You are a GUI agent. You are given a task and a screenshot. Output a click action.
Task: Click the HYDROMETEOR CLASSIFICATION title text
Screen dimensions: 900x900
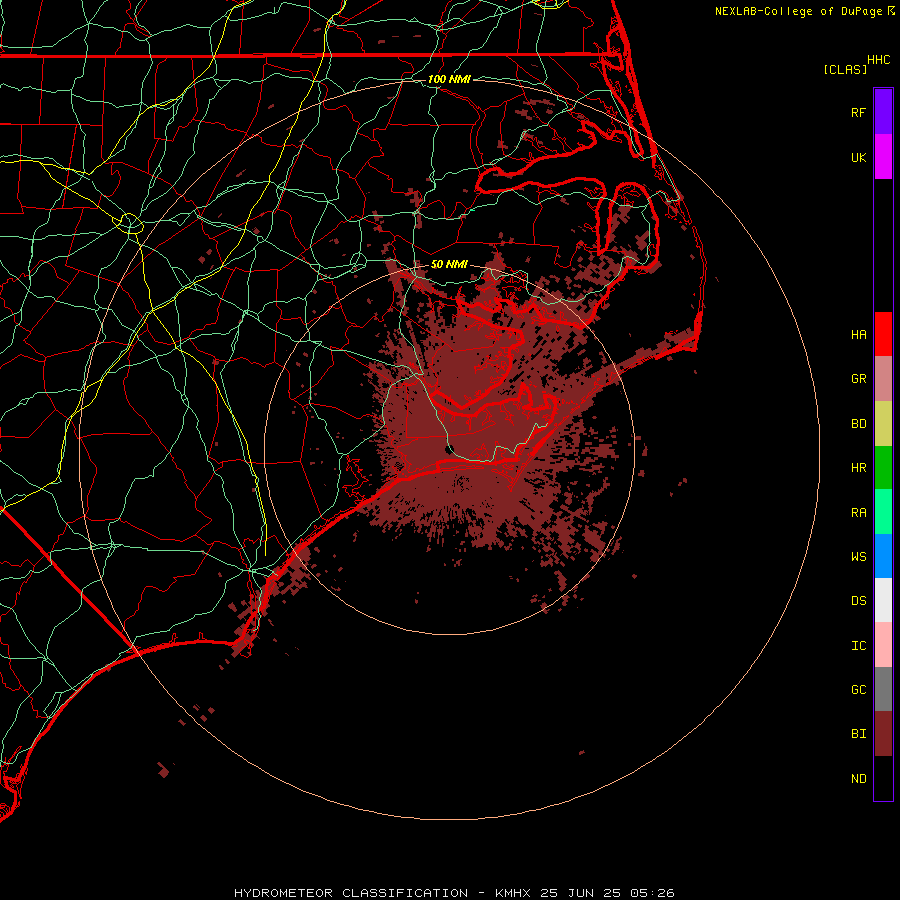[x=351, y=893]
